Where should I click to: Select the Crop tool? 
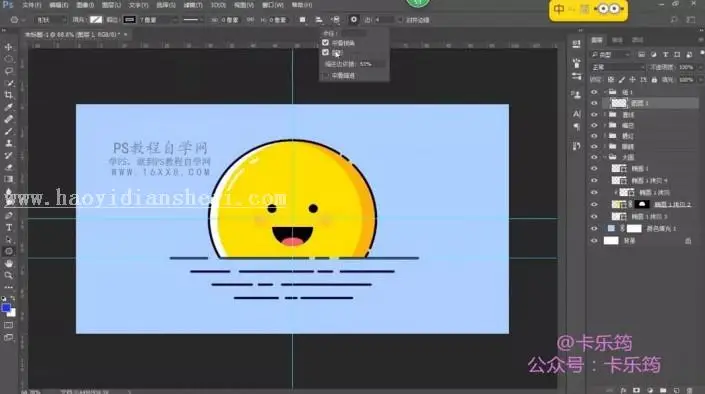(9, 95)
